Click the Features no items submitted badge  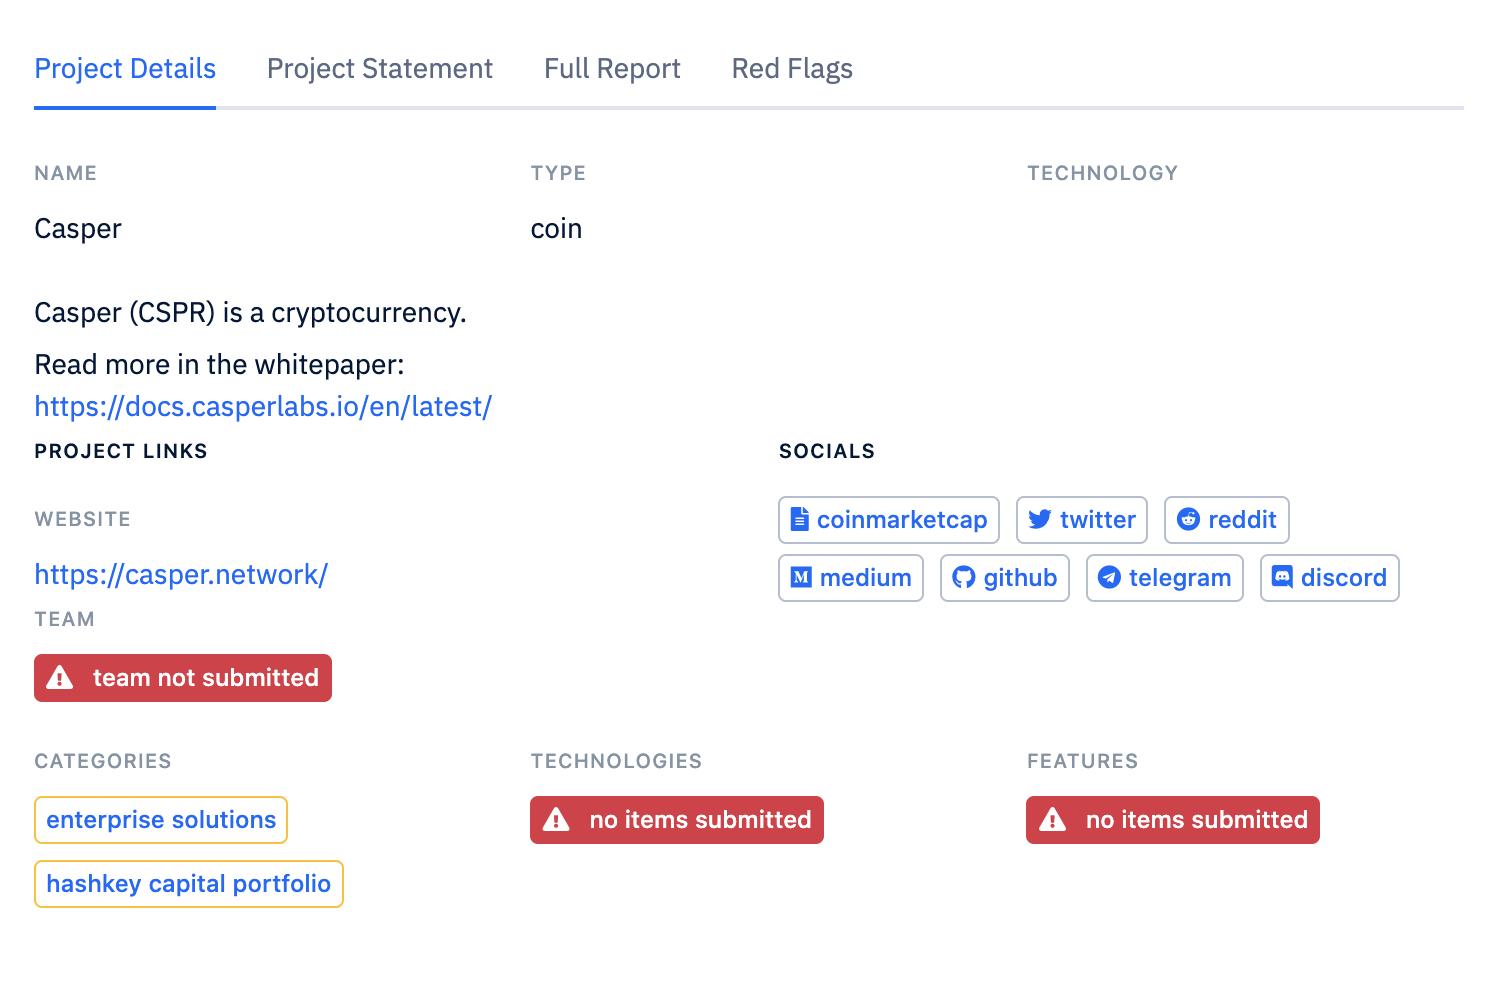pos(1173,820)
